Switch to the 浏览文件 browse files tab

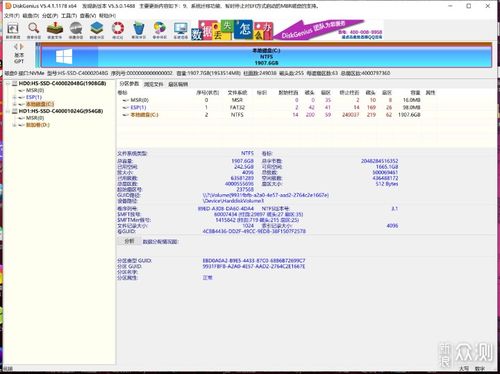[x=153, y=84]
